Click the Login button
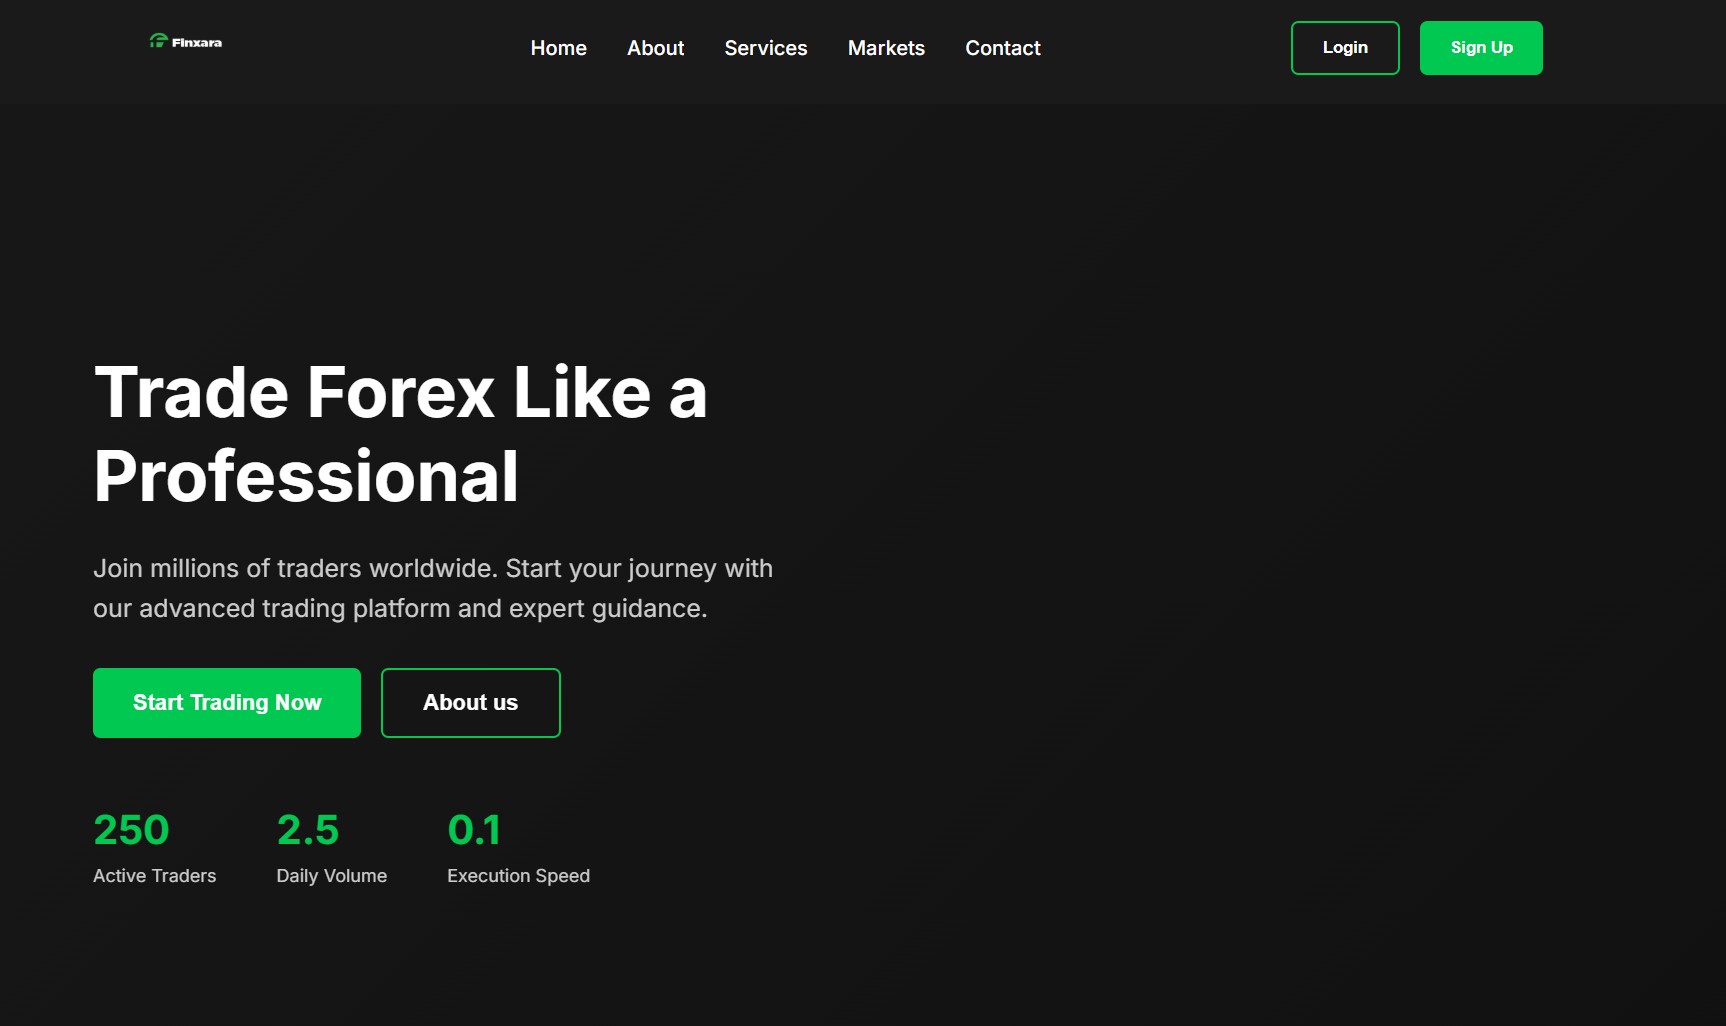 click(1344, 47)
